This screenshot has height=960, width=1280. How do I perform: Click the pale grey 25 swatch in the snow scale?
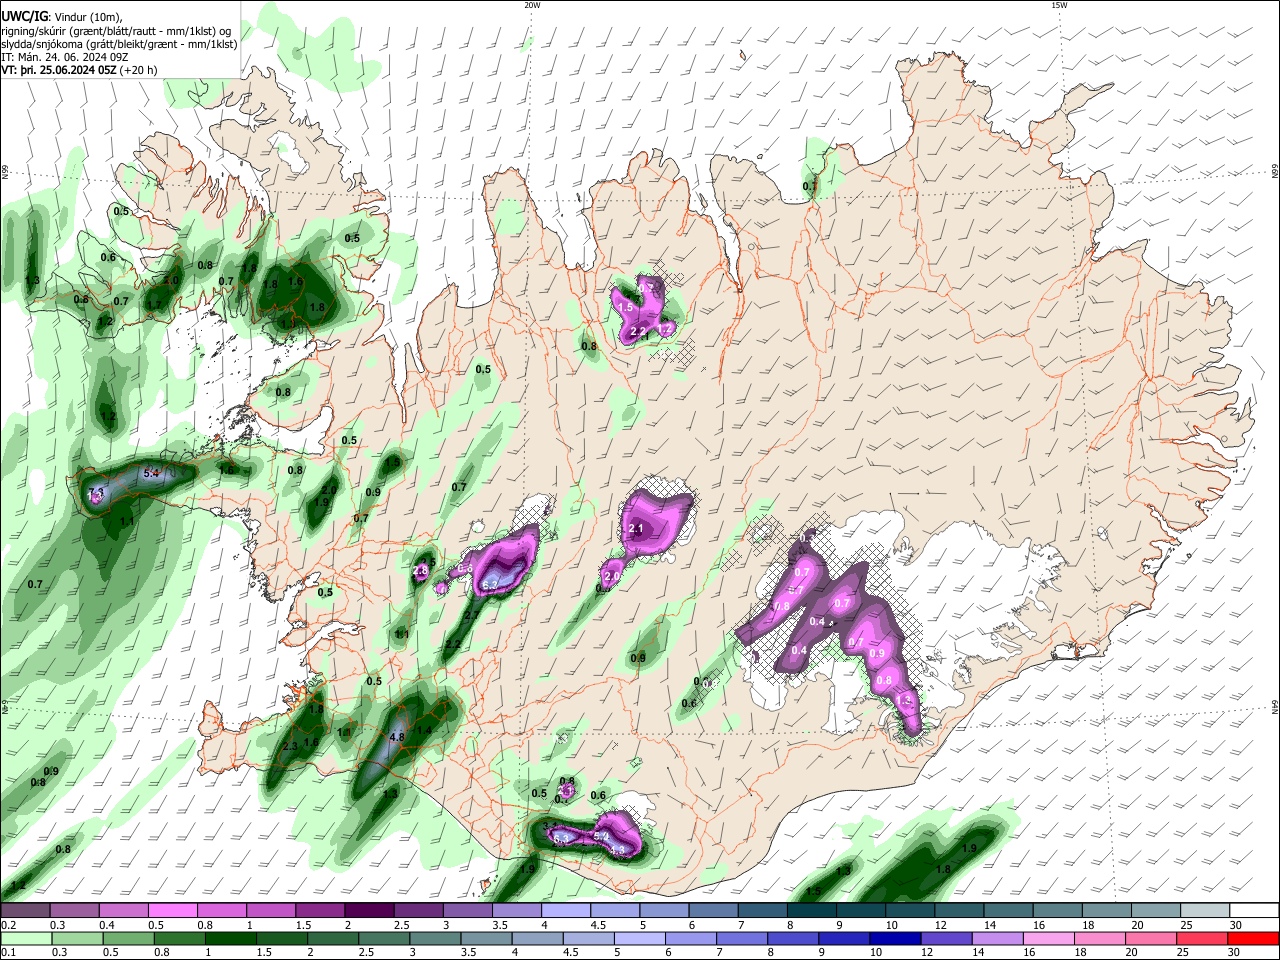(1205, 911)
